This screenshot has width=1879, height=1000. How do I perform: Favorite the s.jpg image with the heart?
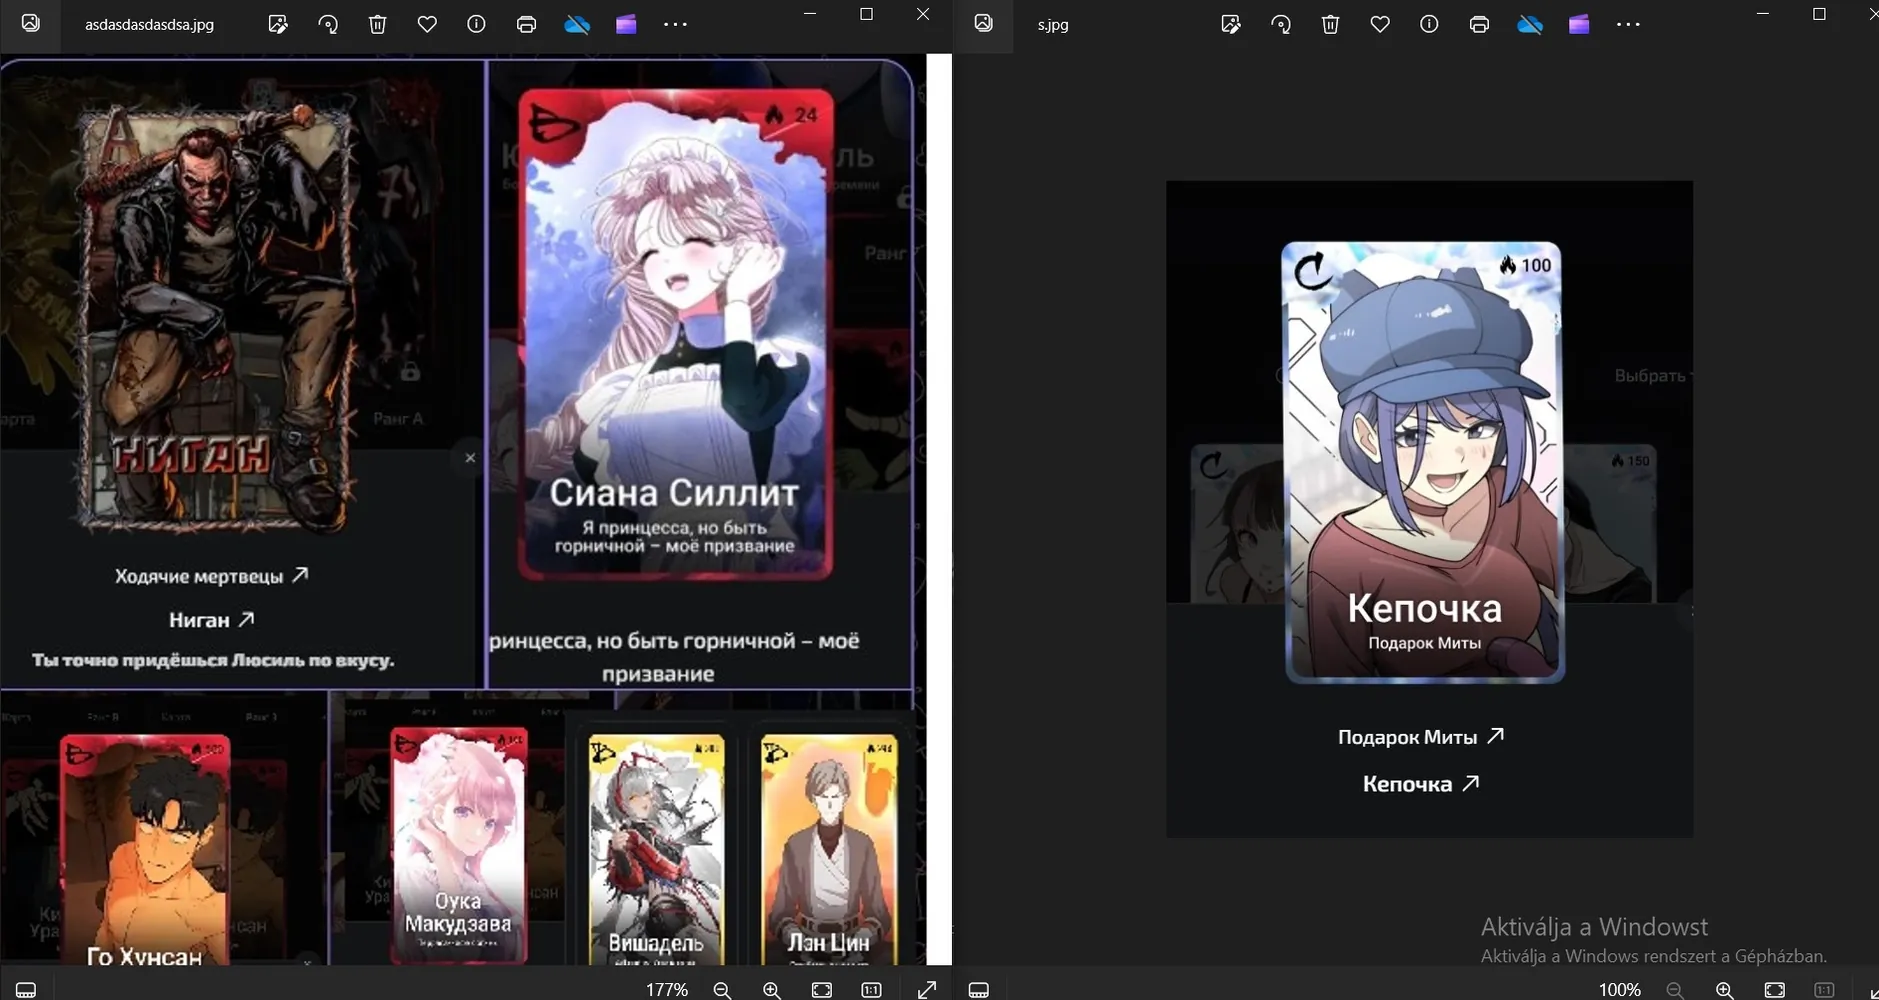pyautogui.click(x=1380, y=24)
